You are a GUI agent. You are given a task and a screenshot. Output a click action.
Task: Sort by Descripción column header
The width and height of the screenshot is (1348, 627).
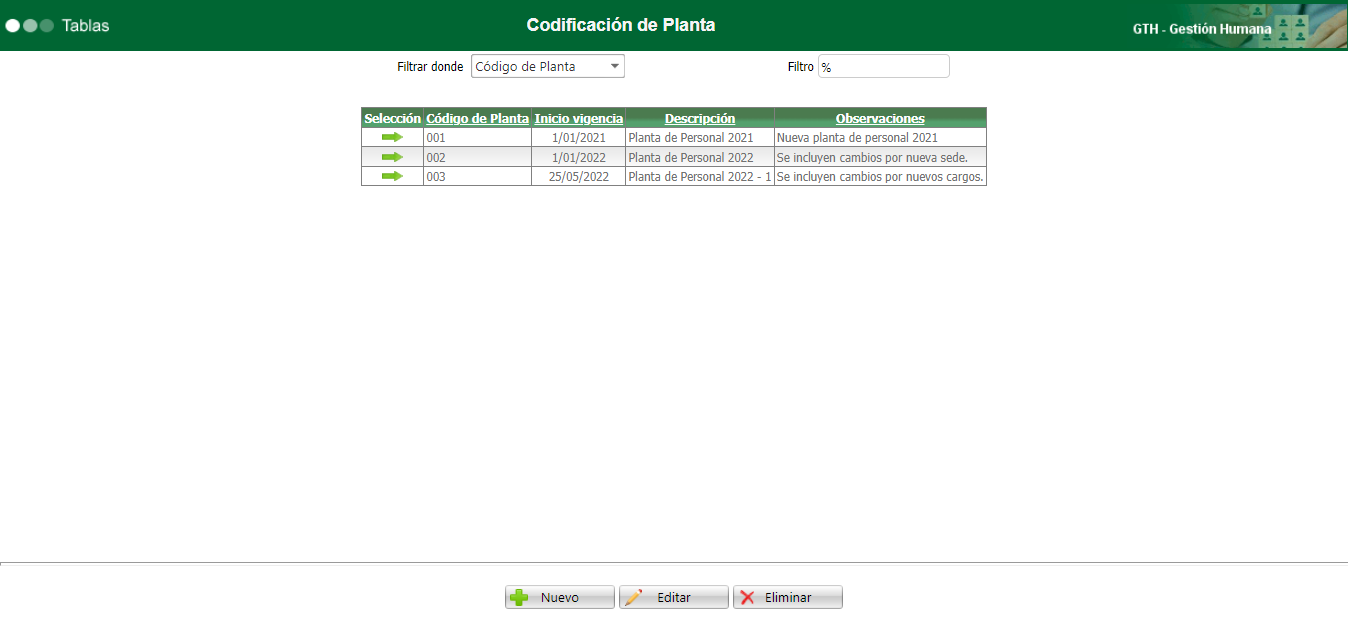point(700,118)
